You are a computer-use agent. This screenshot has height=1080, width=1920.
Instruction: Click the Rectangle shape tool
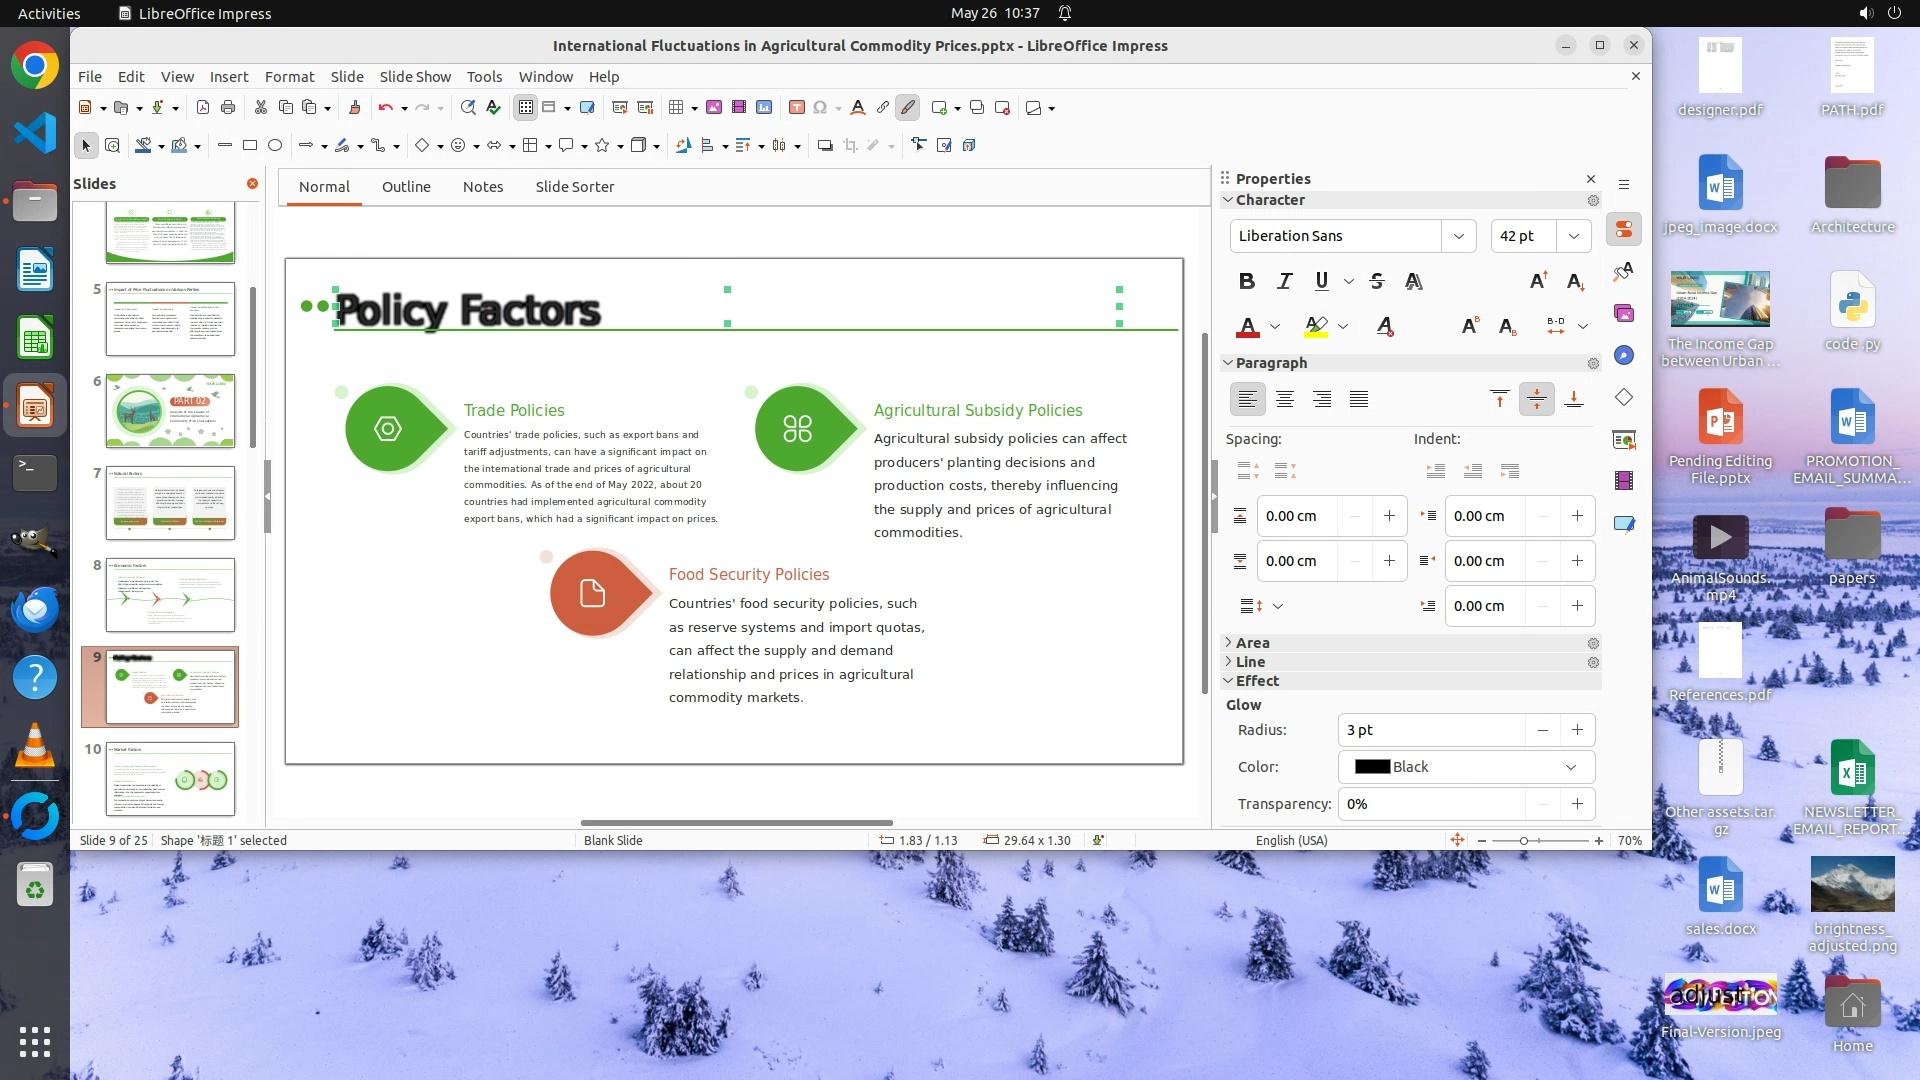[250, 146]
